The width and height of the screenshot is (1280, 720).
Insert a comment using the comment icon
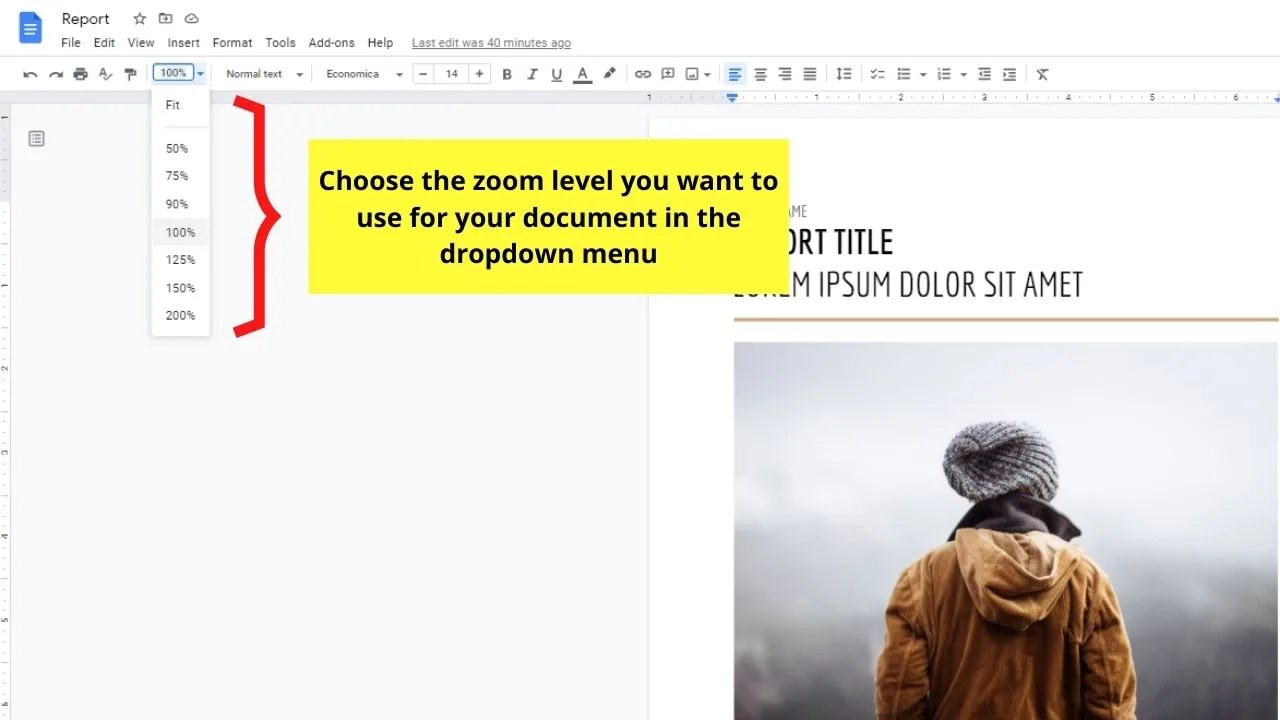coord(667,73)
